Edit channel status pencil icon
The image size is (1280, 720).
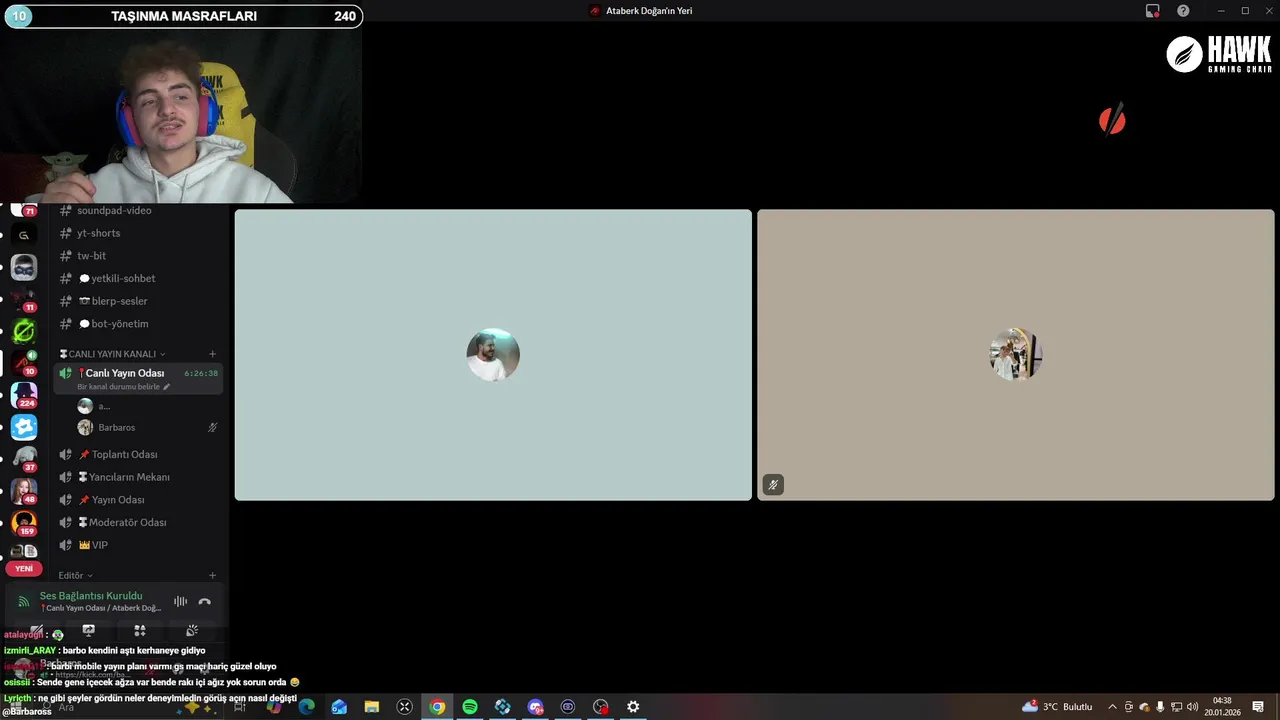click(167, 387)
